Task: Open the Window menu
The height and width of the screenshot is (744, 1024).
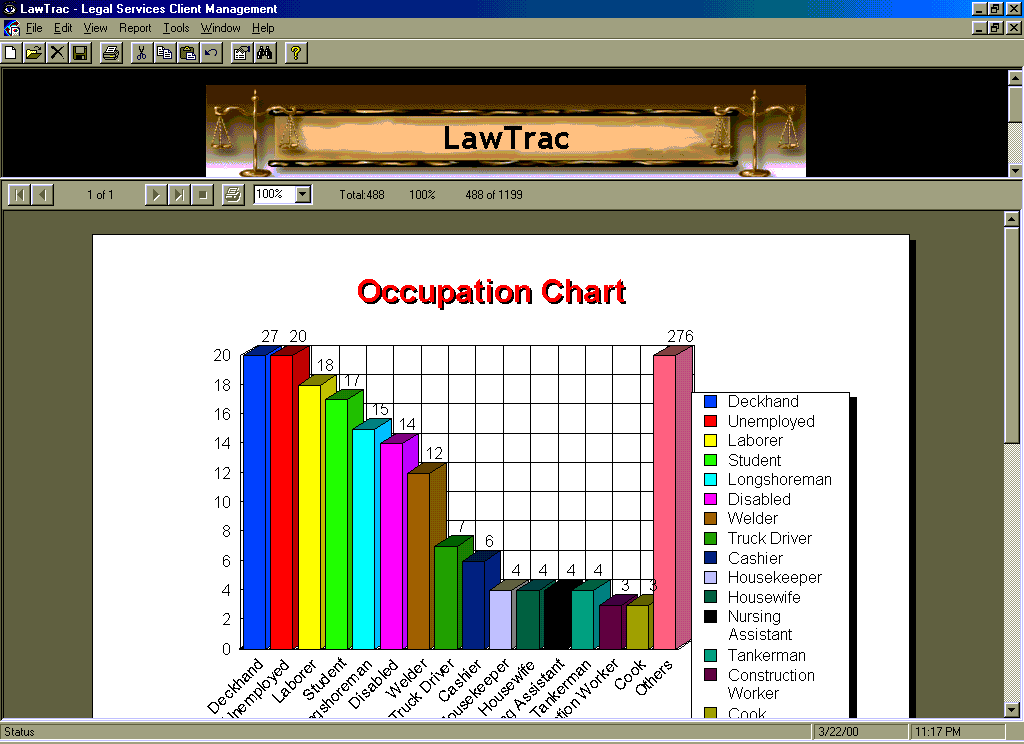Action: (221, 28)
